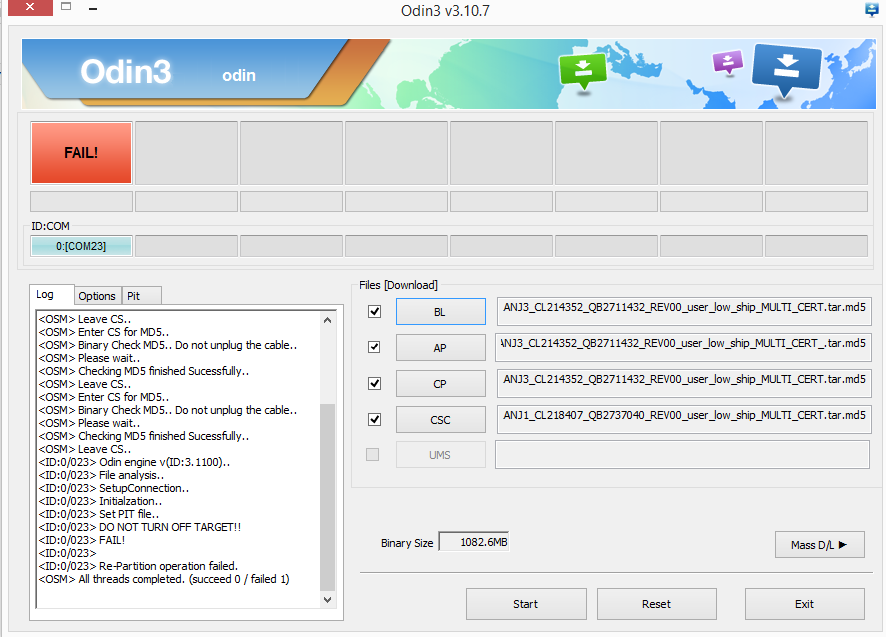The height and width of the screenshot is (637, 886).
Task: Select the 0:[COM23] port indicator
Action: pyautogui.click(x=81, y=246)
